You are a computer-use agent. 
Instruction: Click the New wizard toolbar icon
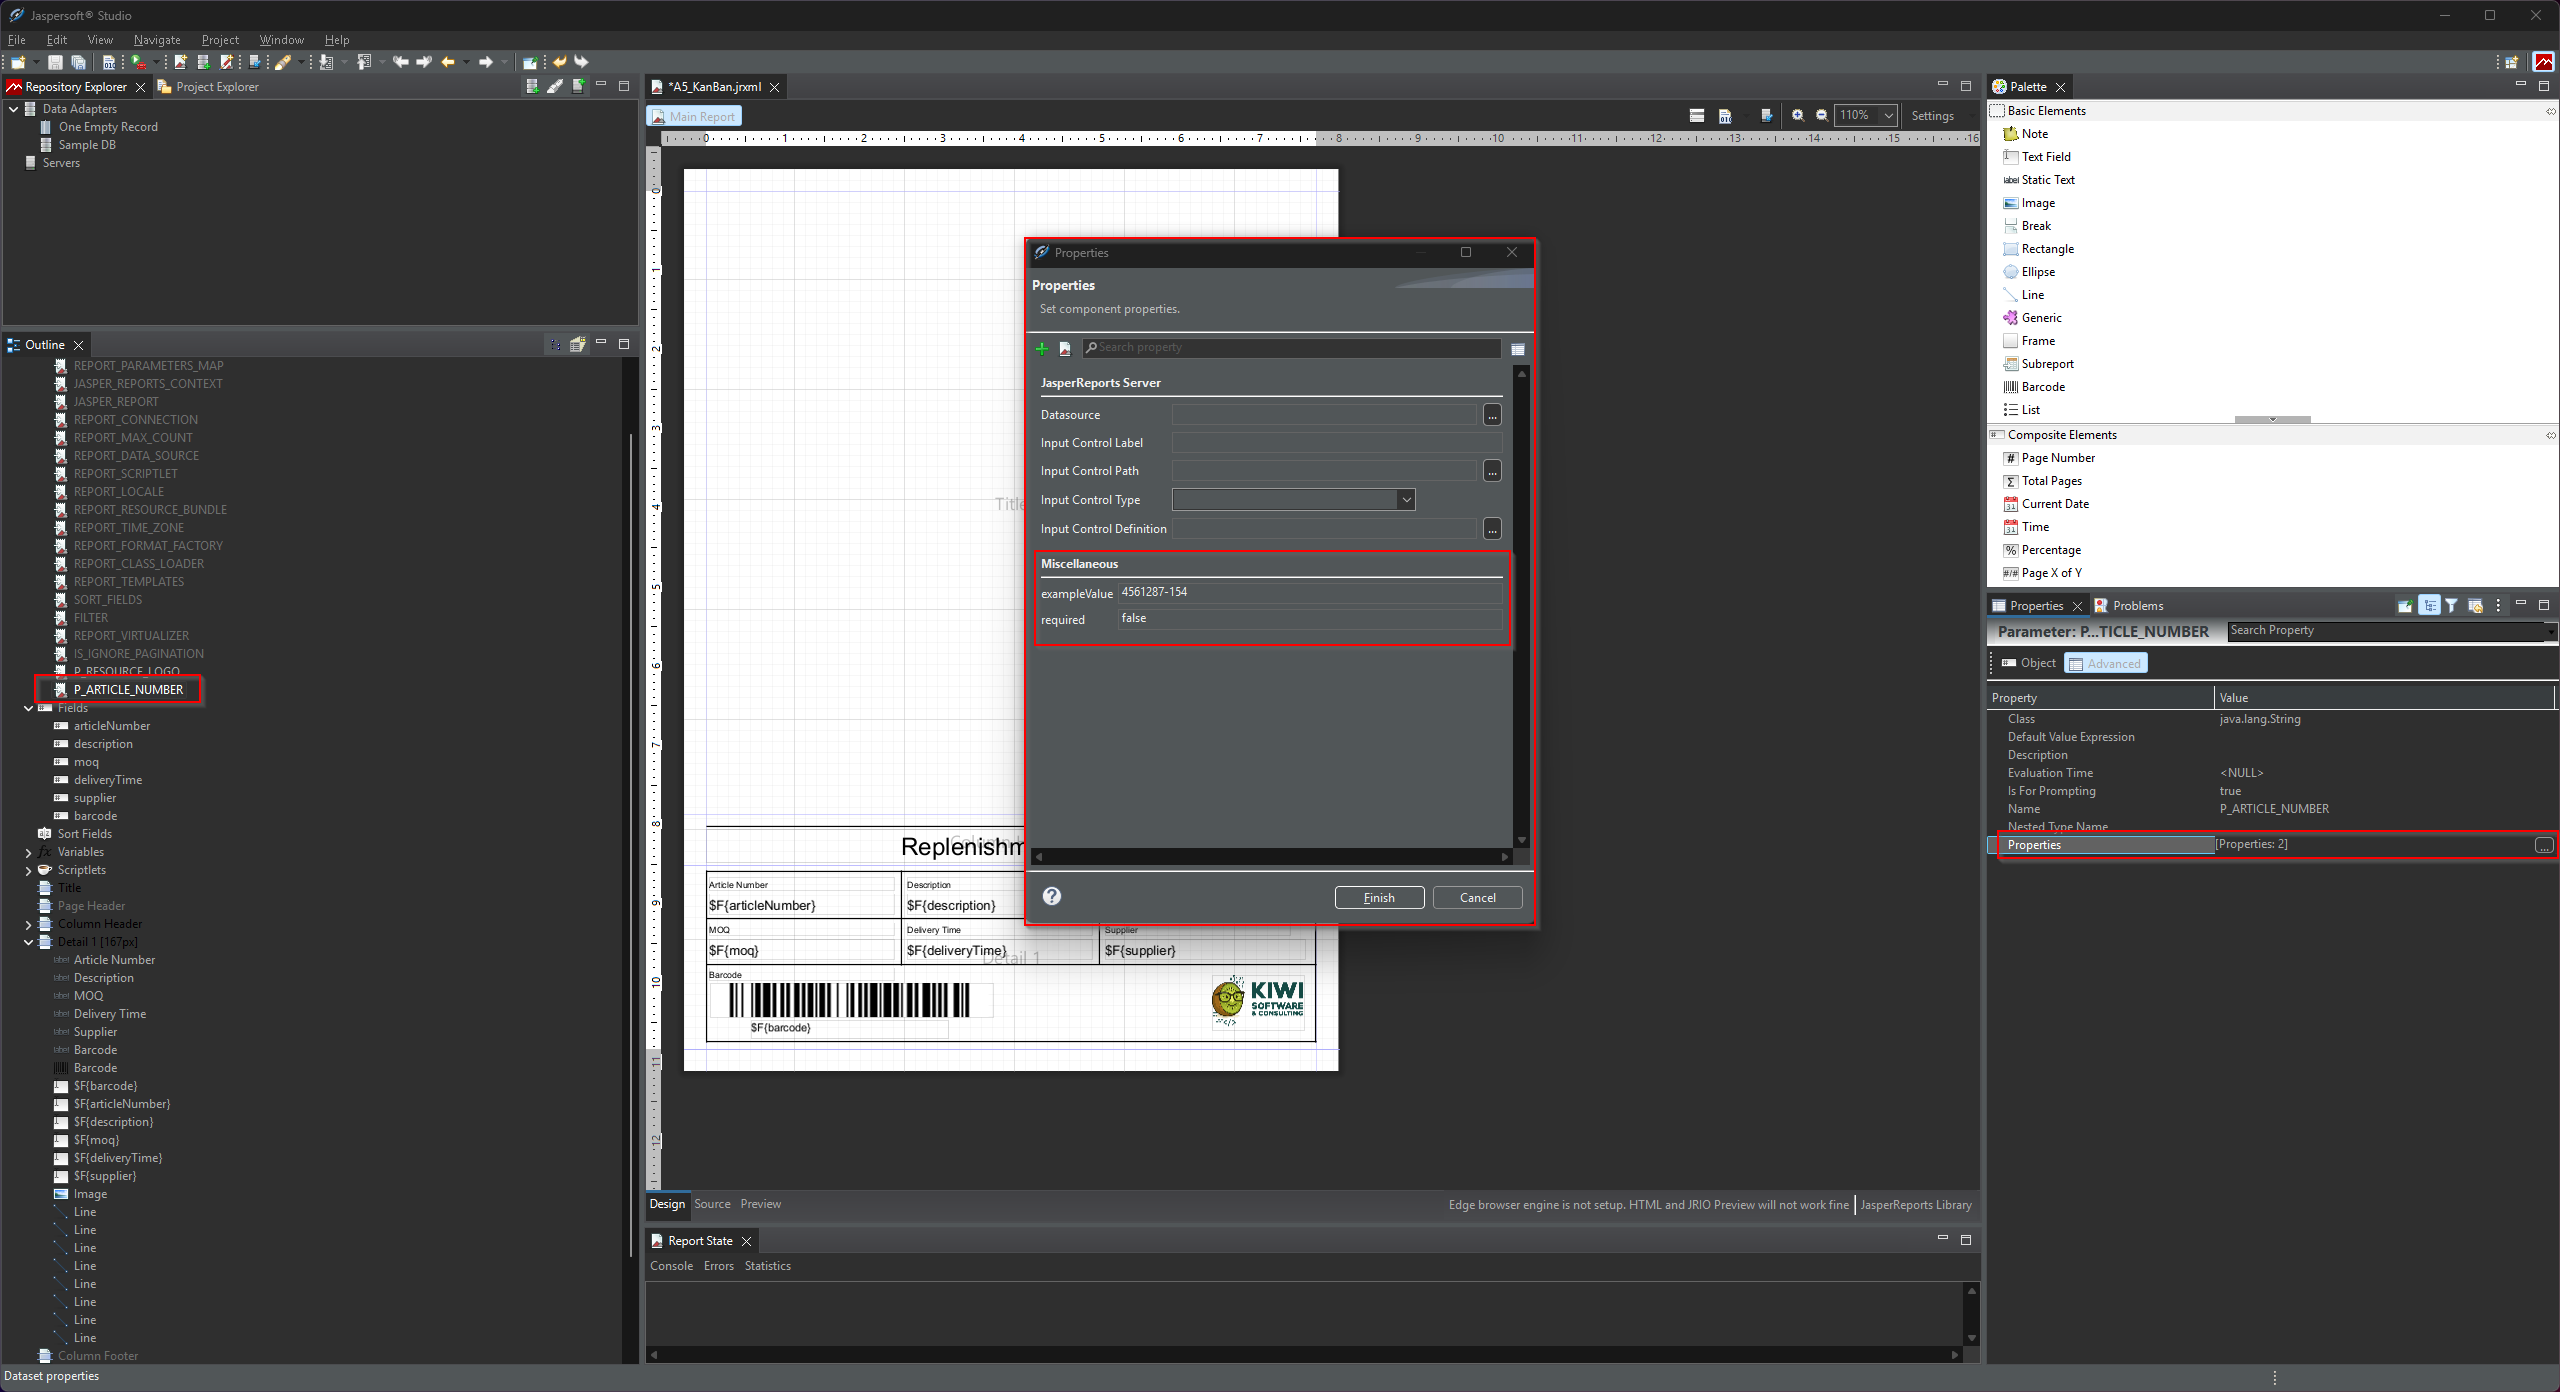[x=18, y=62]
